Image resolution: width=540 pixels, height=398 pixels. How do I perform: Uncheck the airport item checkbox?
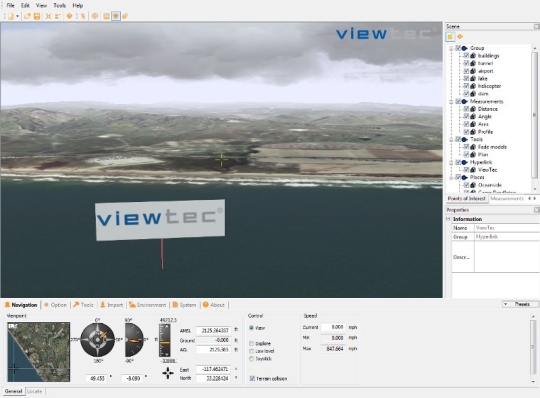point(466,71)
